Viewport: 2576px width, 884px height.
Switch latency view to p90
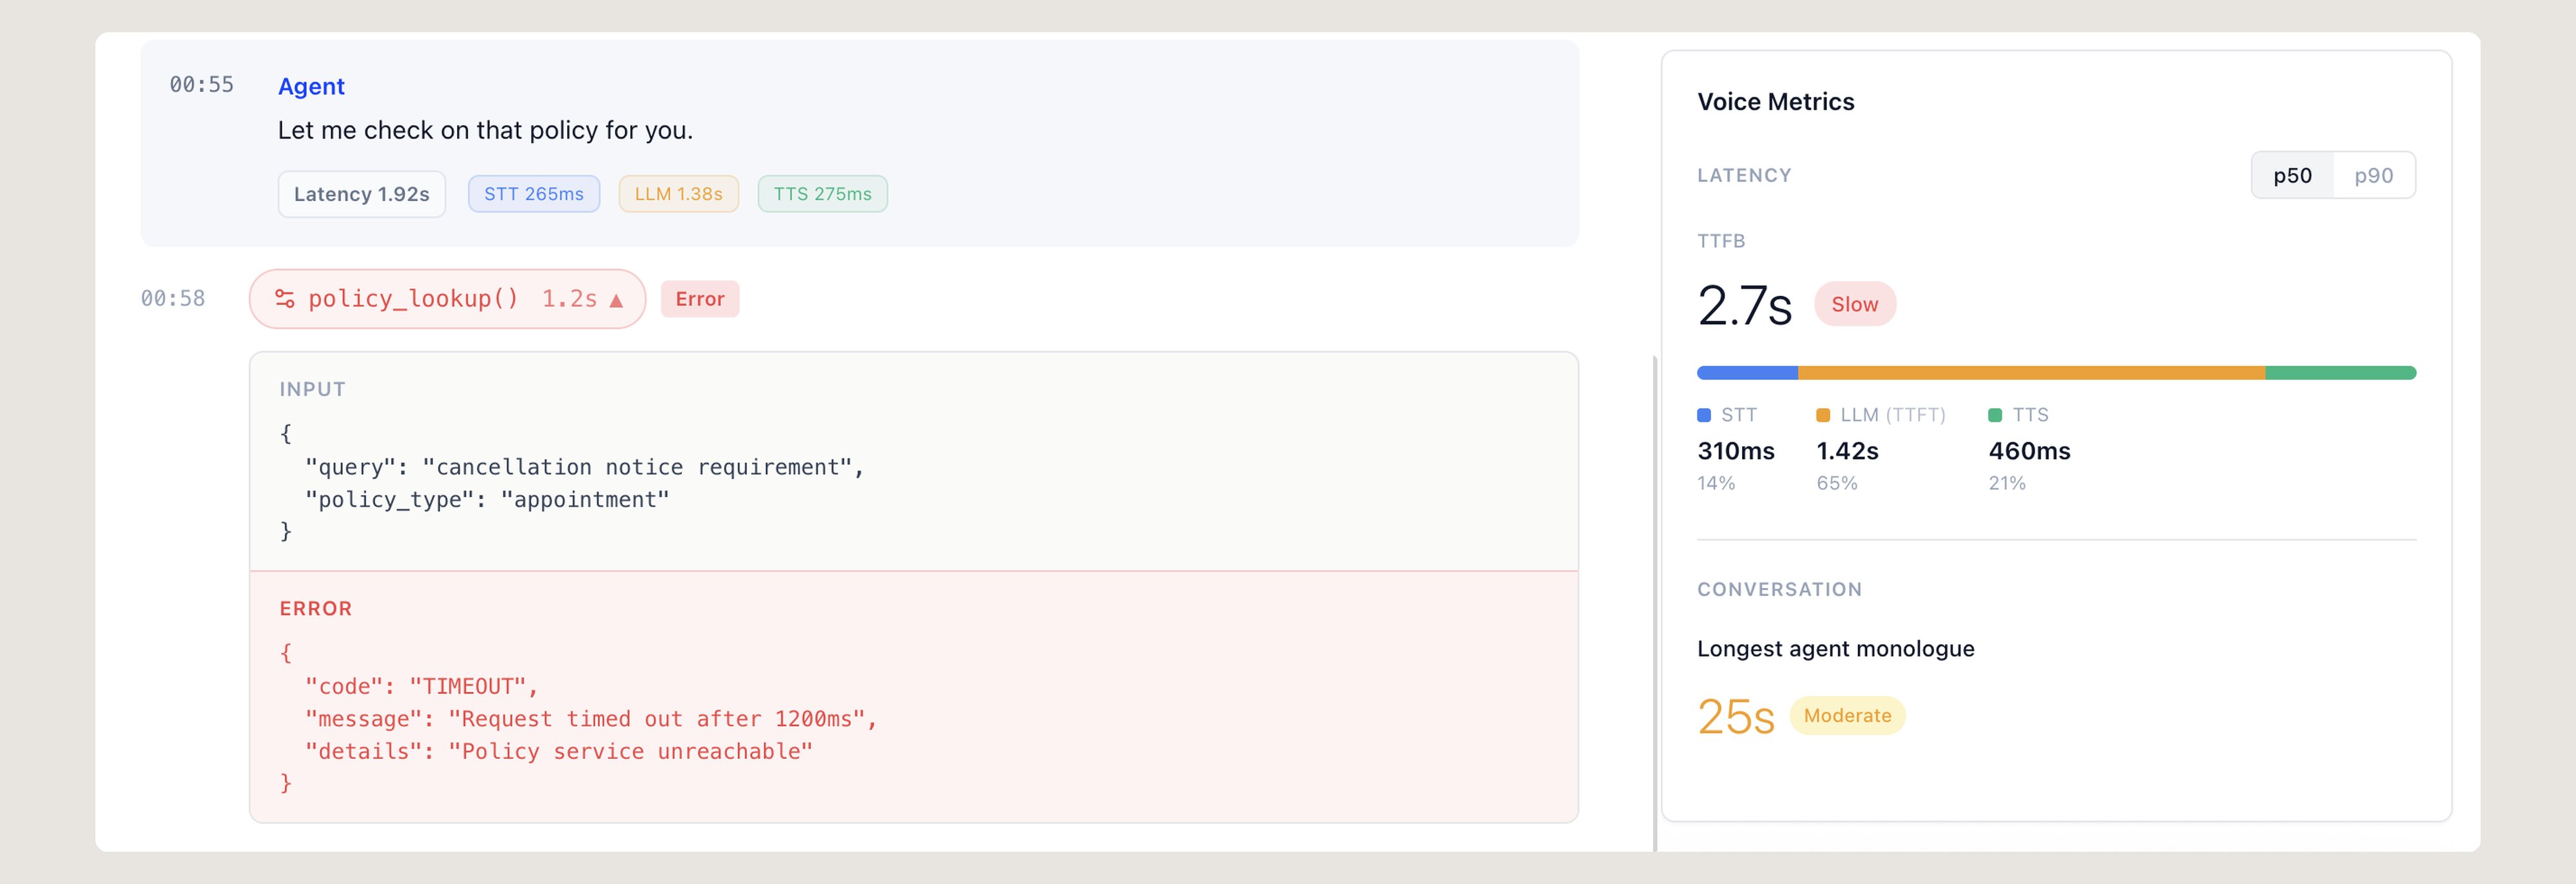click(x=2373, y=176)
